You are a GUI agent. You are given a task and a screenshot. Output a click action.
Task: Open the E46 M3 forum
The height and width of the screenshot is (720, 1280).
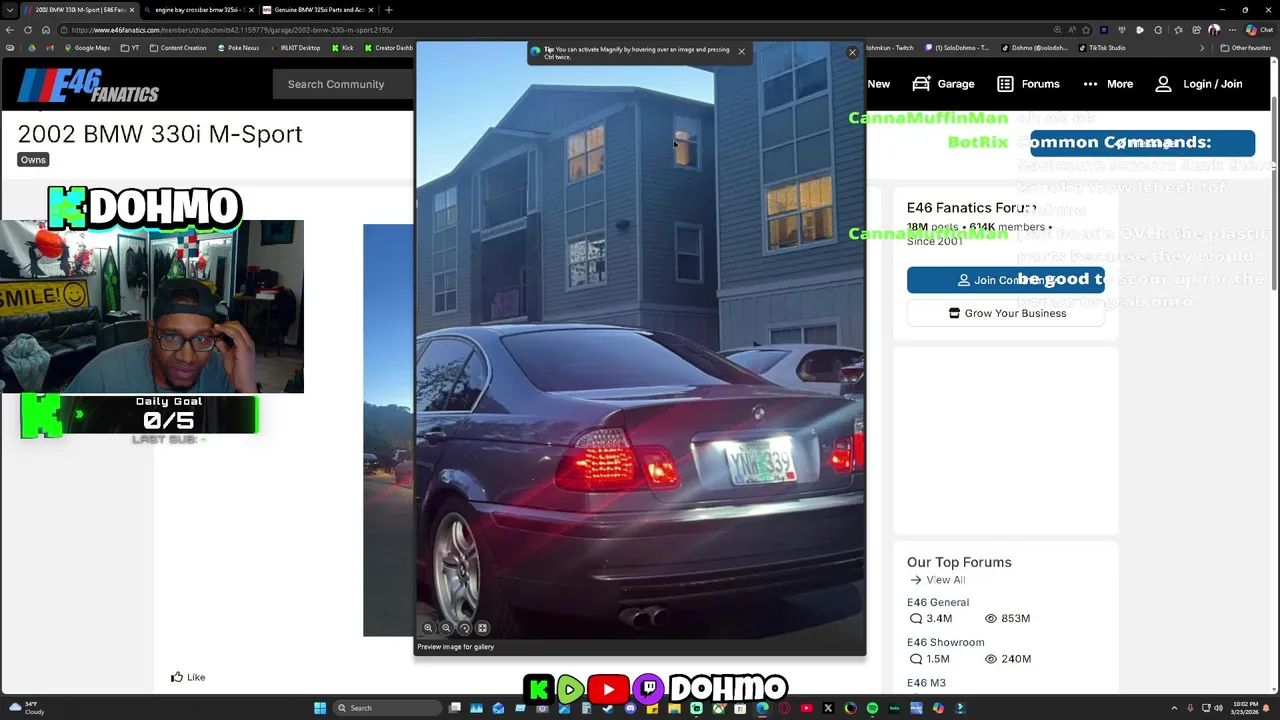(926, 683)
